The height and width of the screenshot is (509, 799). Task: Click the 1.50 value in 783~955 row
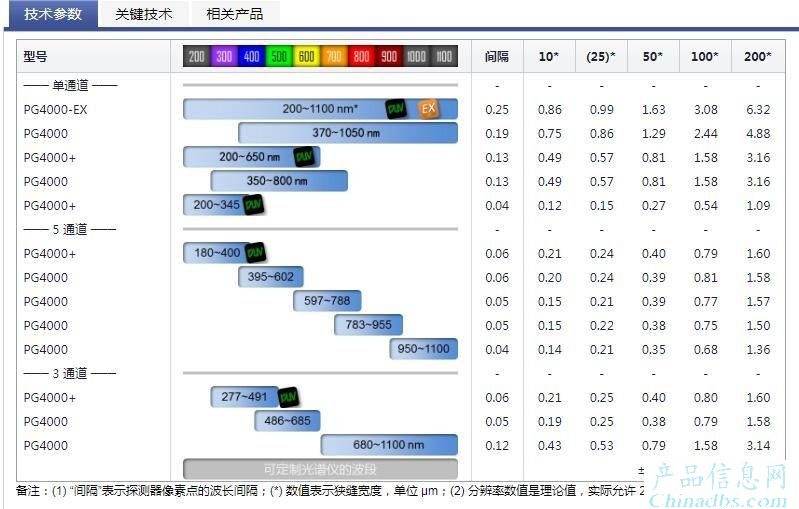[758, 326]
